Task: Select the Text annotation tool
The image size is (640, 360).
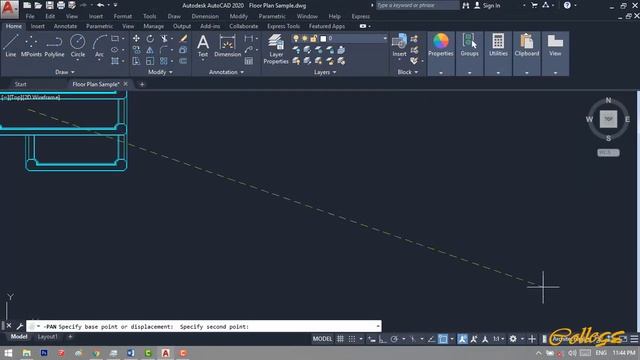Action: click(x=203, y=46)
